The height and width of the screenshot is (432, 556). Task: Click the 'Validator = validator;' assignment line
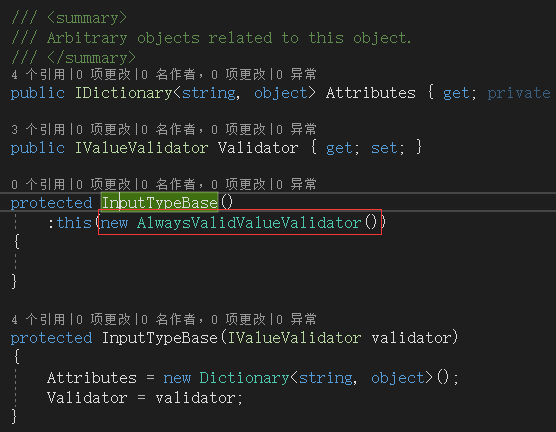(x=145, y=398)
